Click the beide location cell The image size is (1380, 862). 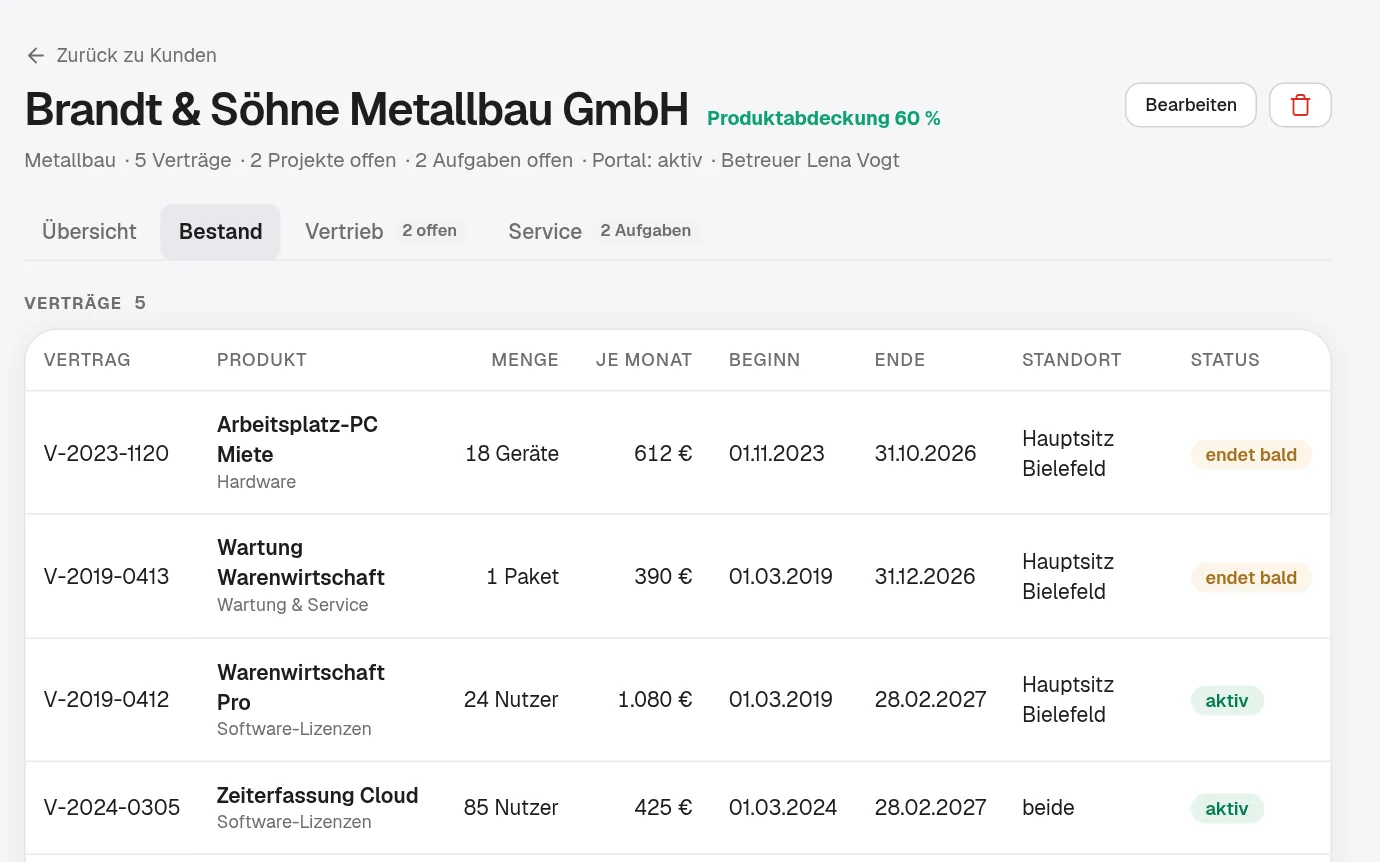[1048, 807]
